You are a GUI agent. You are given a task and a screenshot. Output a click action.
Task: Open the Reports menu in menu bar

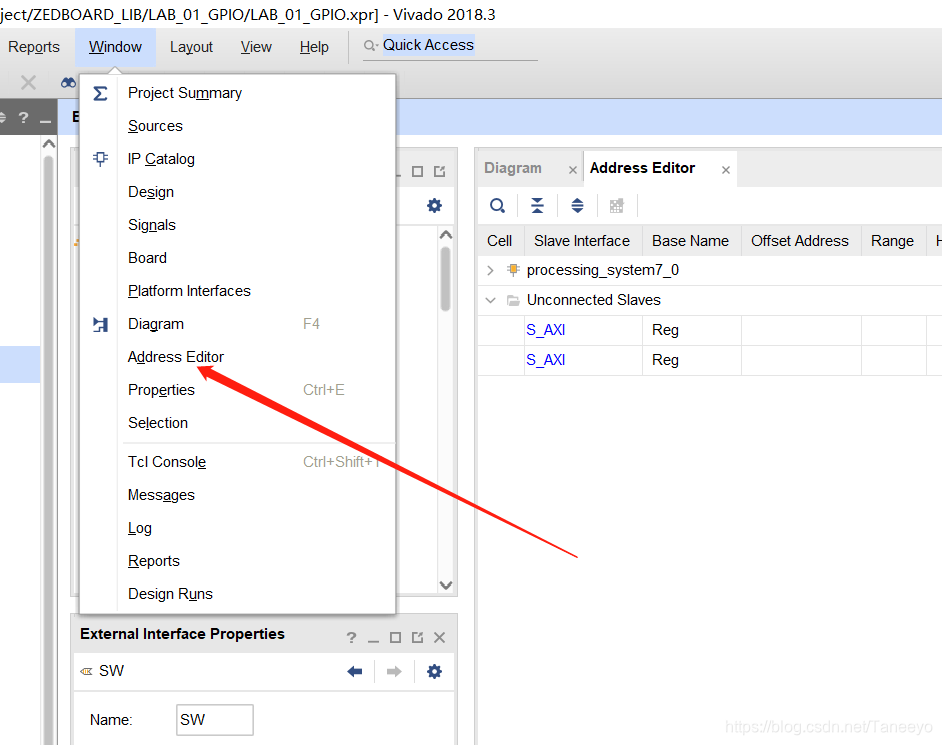pyautogui.click(x=34, y=47)
